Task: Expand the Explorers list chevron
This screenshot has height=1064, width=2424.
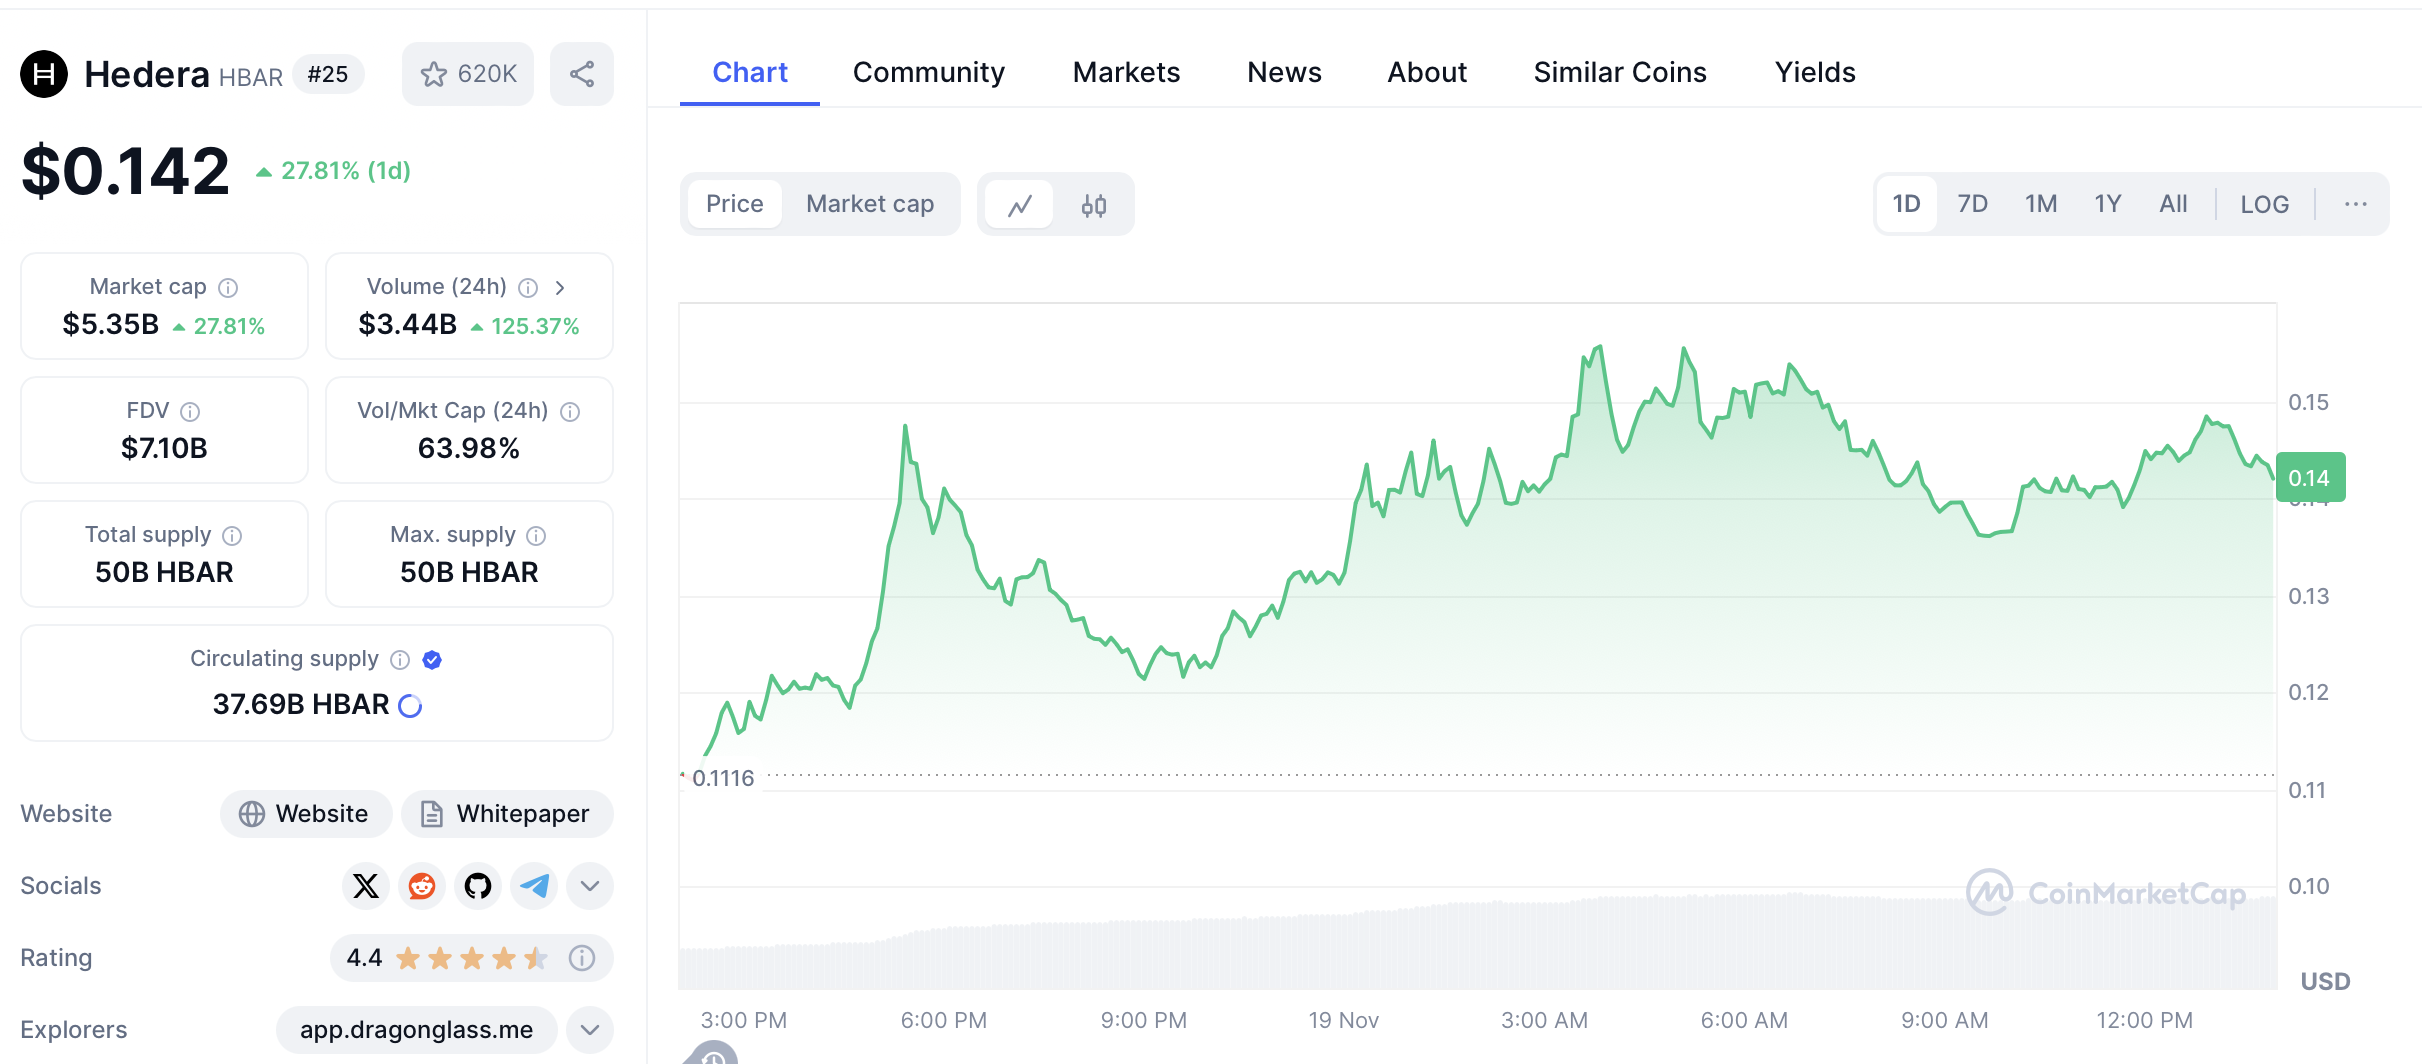Action: 590,1030
